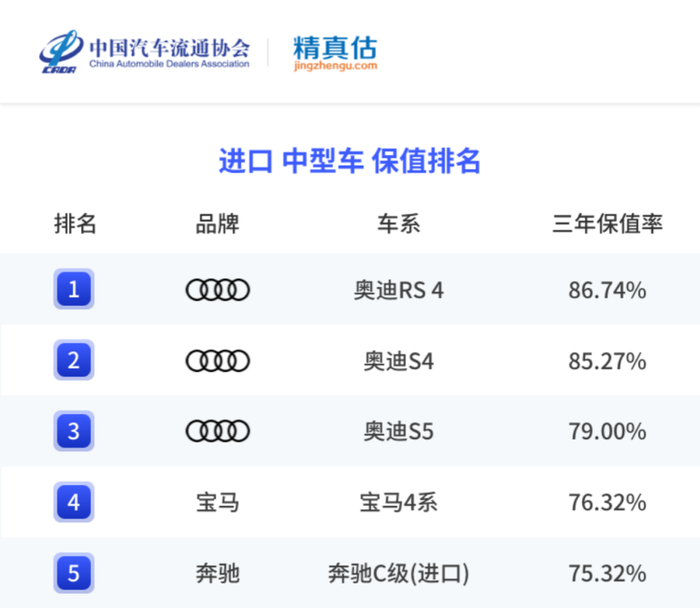Click the Audi logo beside 奥迪RS 4

tap(218, 290)
